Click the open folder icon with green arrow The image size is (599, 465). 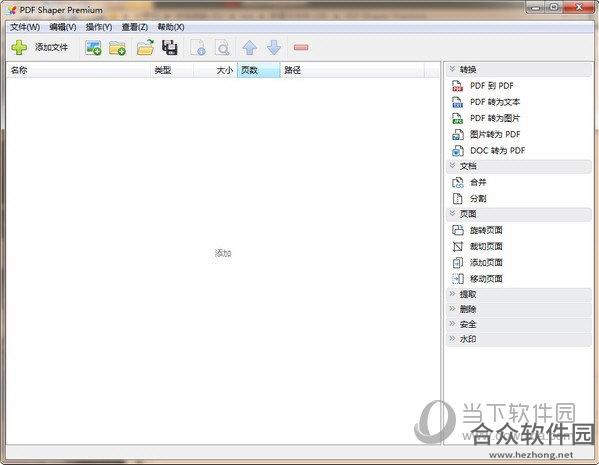point(146,47)
